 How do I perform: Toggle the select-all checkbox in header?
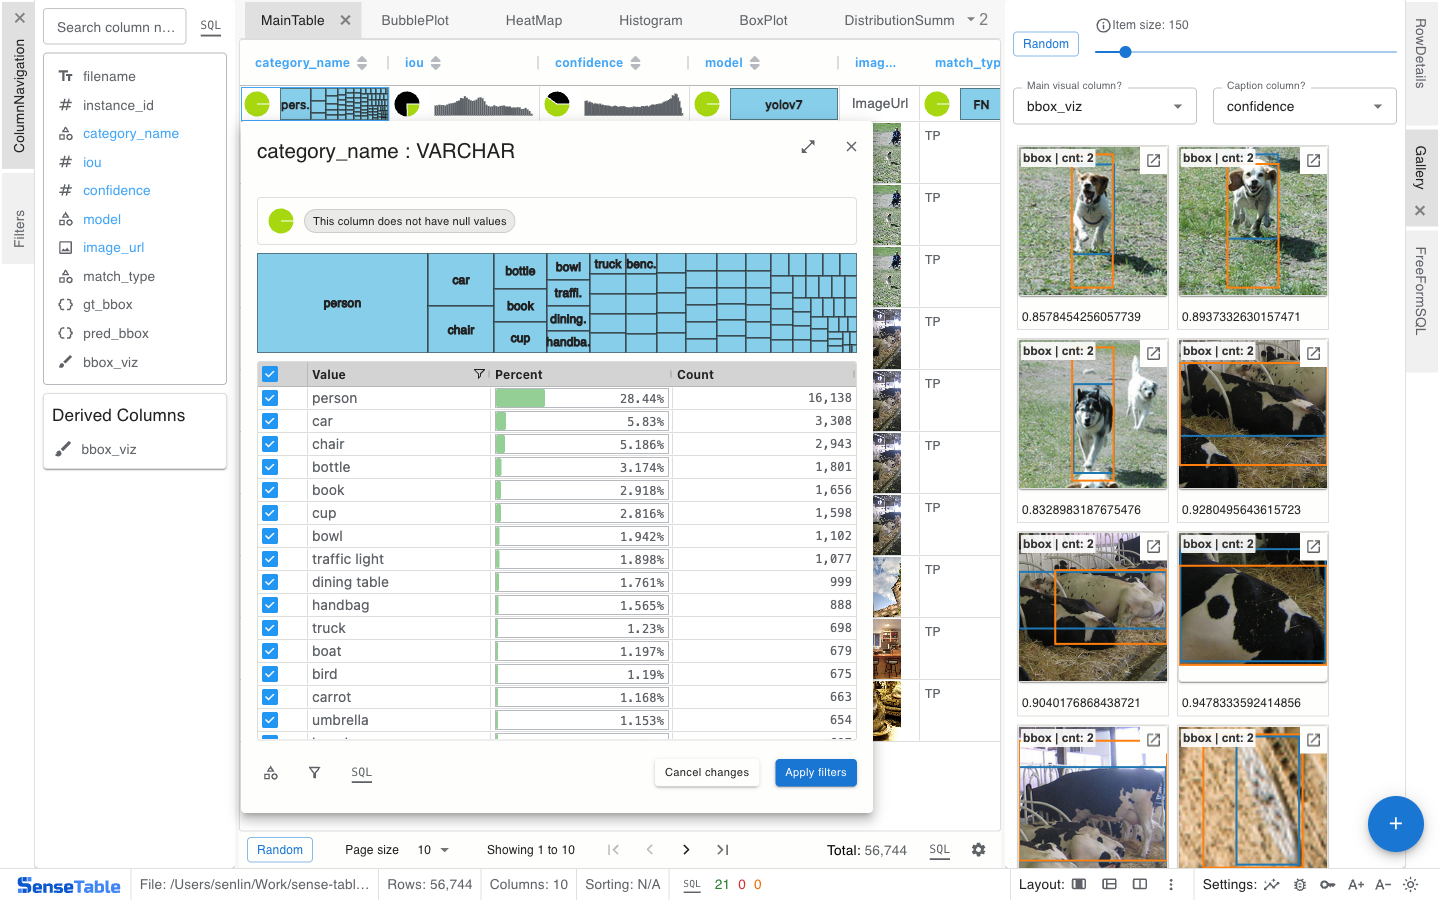click(270, 374)
